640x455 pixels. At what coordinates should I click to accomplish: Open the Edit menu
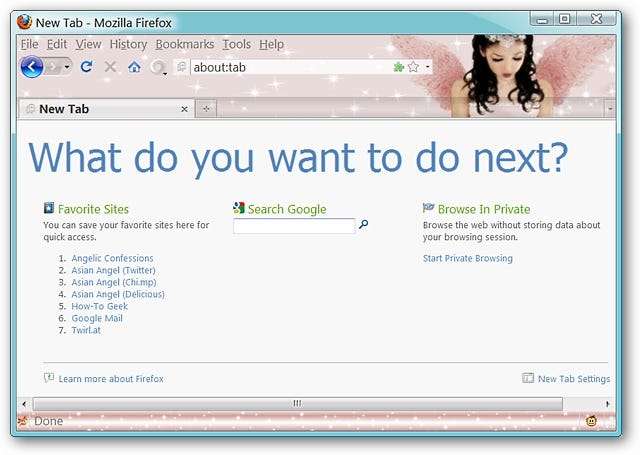point(57,44)
